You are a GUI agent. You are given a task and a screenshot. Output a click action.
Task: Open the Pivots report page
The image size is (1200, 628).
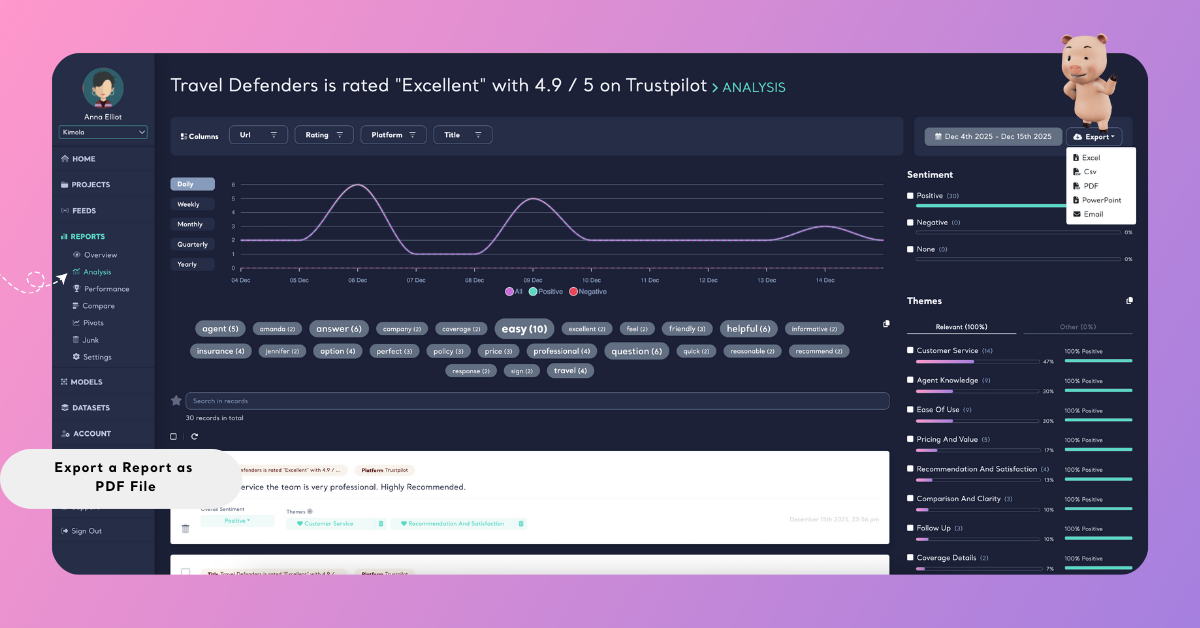click(88, 323)
